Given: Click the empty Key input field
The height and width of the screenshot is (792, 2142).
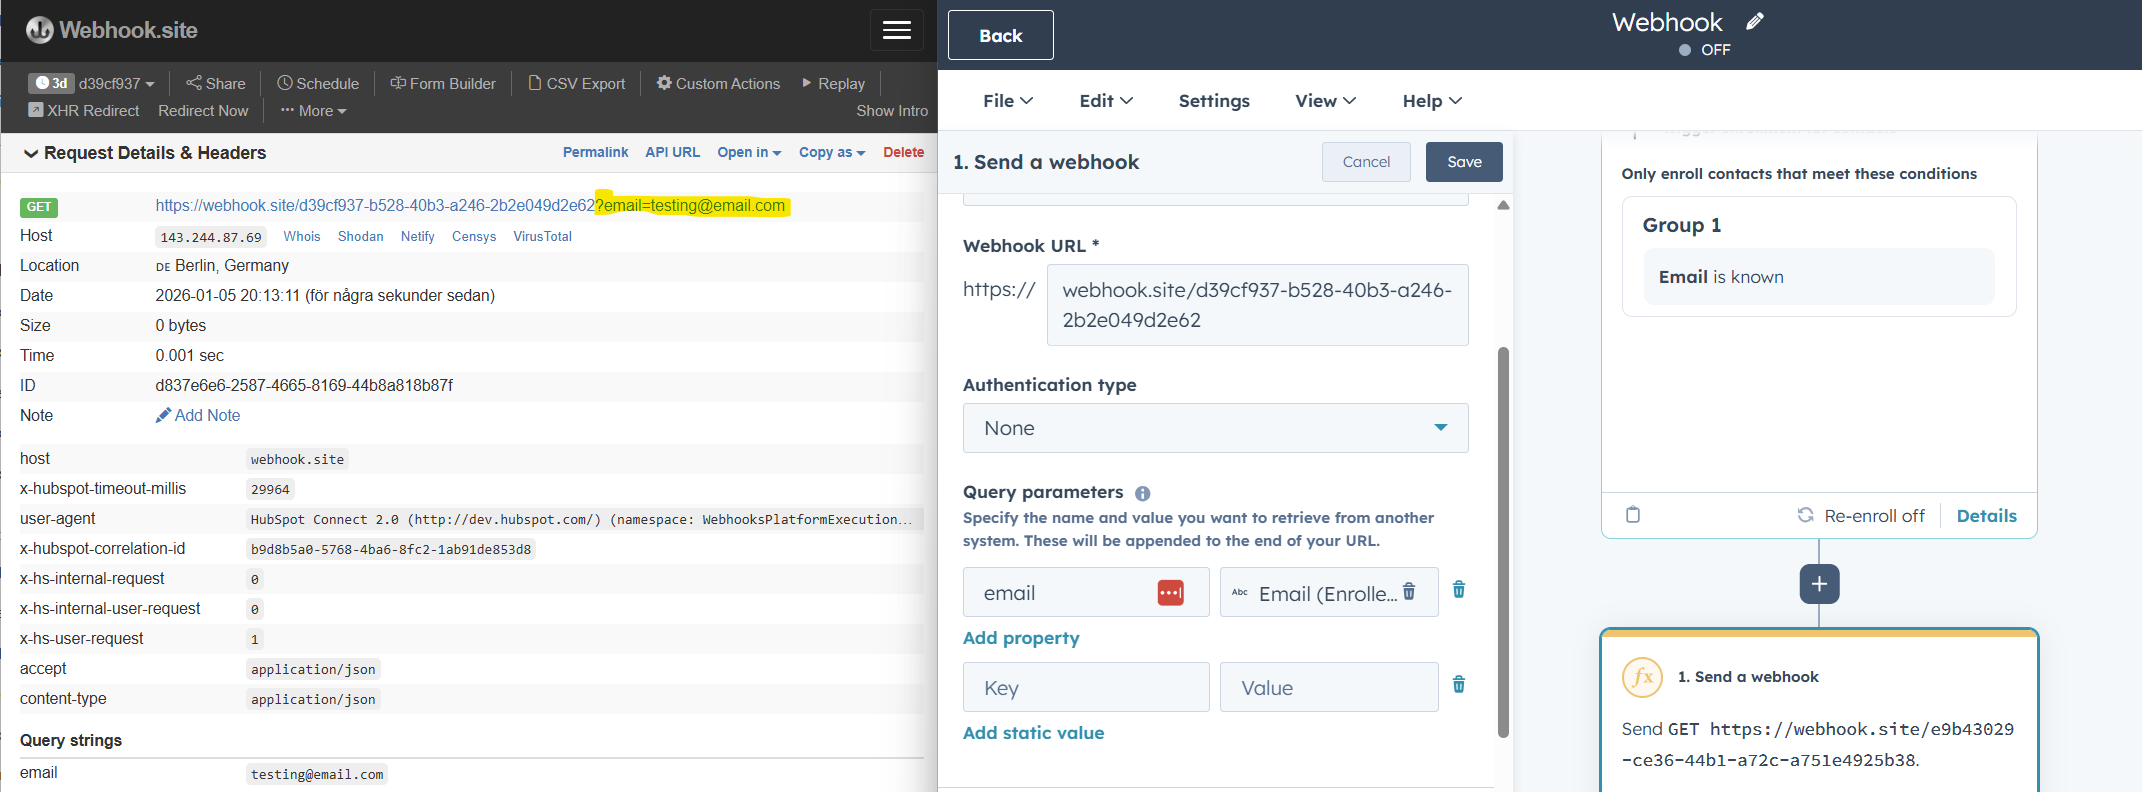Looking at the screenshot, I should pyautogui.click(x=1086, y=687).
